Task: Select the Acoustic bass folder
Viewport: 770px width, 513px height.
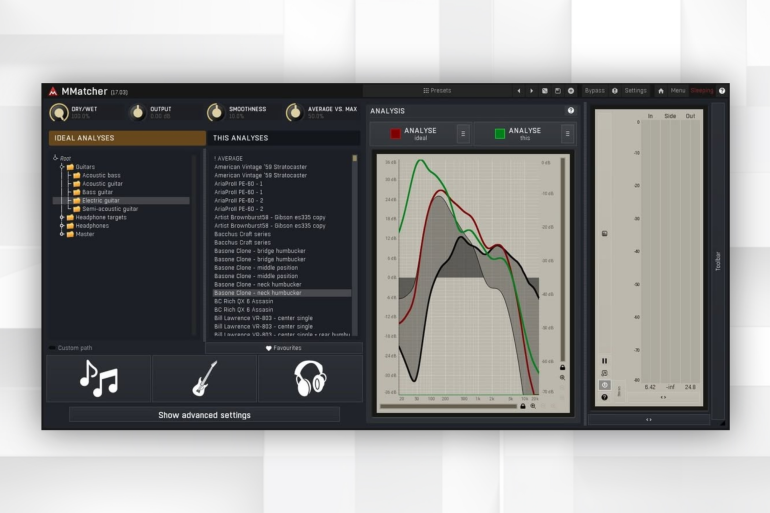Action: [101, 175]
